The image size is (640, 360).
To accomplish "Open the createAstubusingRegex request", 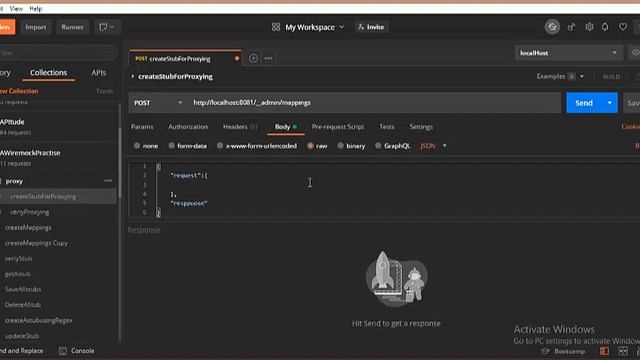I will (x=39, y=320).
